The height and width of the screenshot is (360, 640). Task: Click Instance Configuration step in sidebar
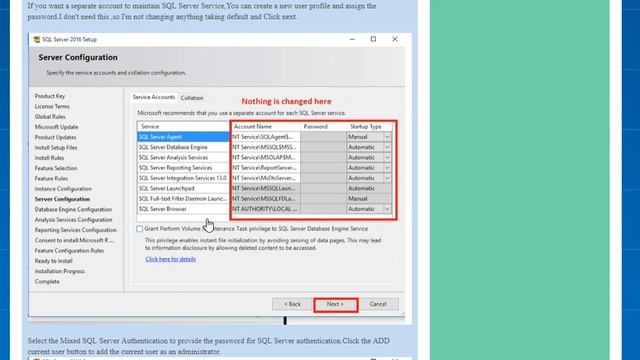63,189
